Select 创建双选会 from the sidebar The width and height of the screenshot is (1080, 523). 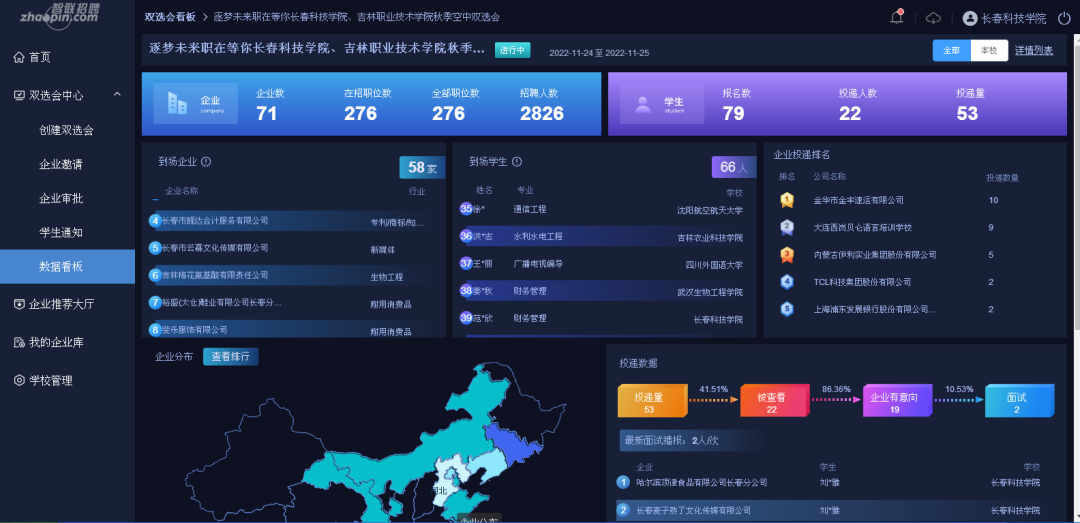[66, 130]
